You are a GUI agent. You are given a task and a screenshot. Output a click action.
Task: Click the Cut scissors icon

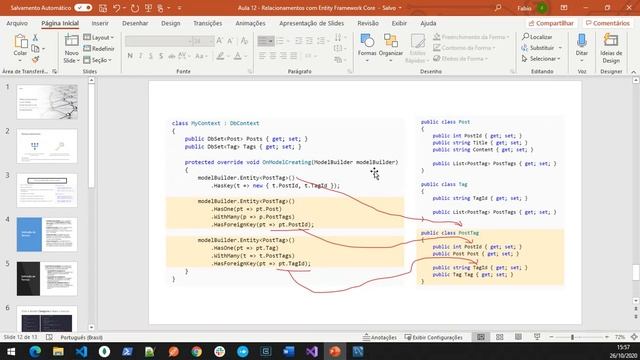36,38
